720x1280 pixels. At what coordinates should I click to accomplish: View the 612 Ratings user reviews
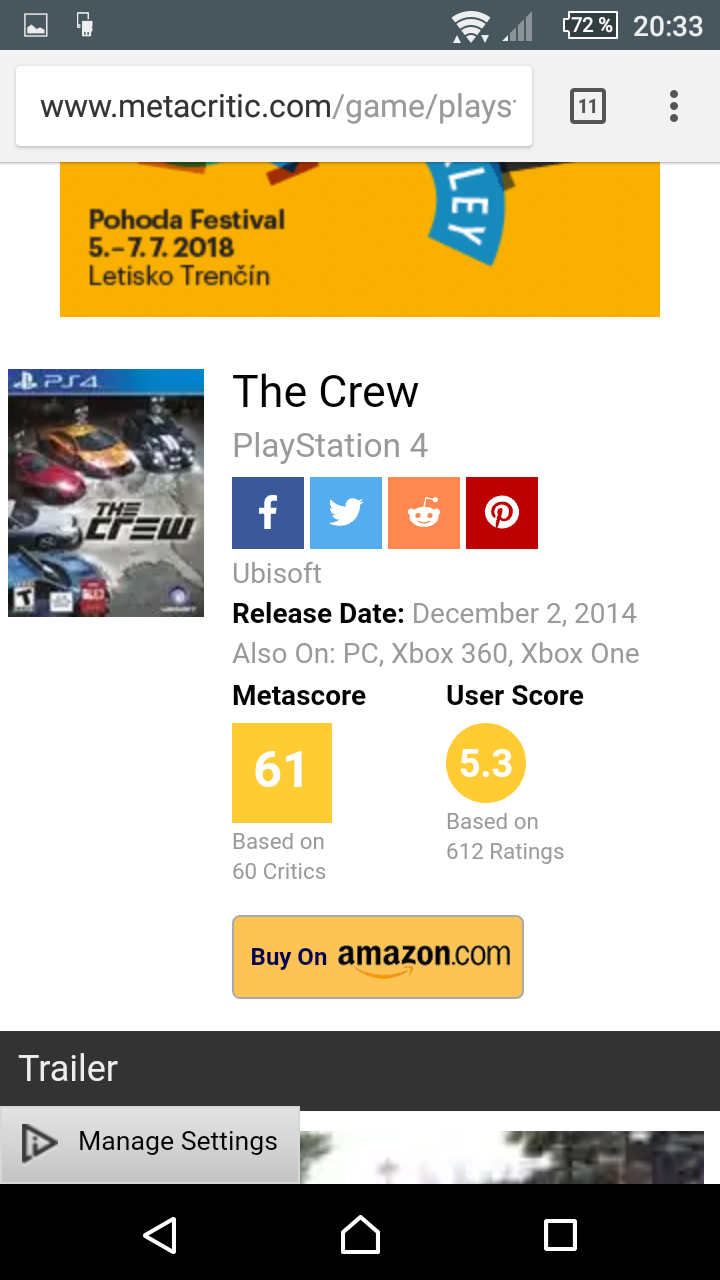505,851
